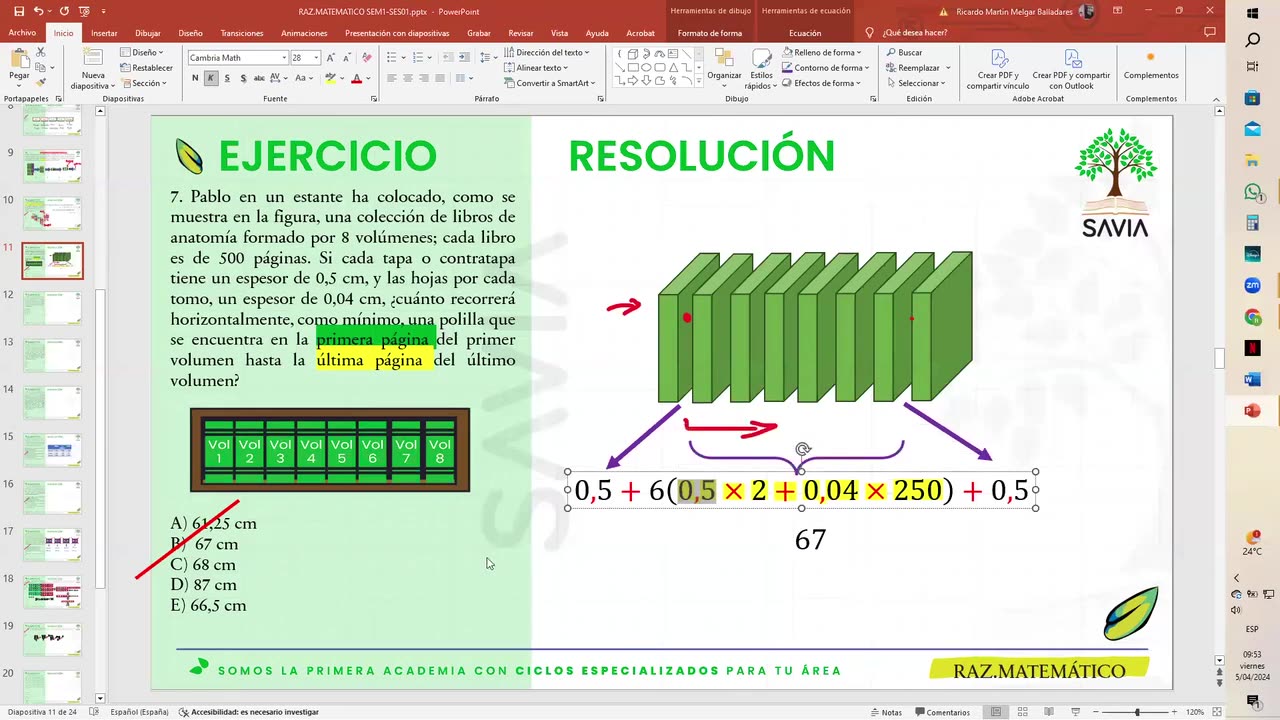
Task: Open the Efectos de forma dropdown
Action: (823, 83)
